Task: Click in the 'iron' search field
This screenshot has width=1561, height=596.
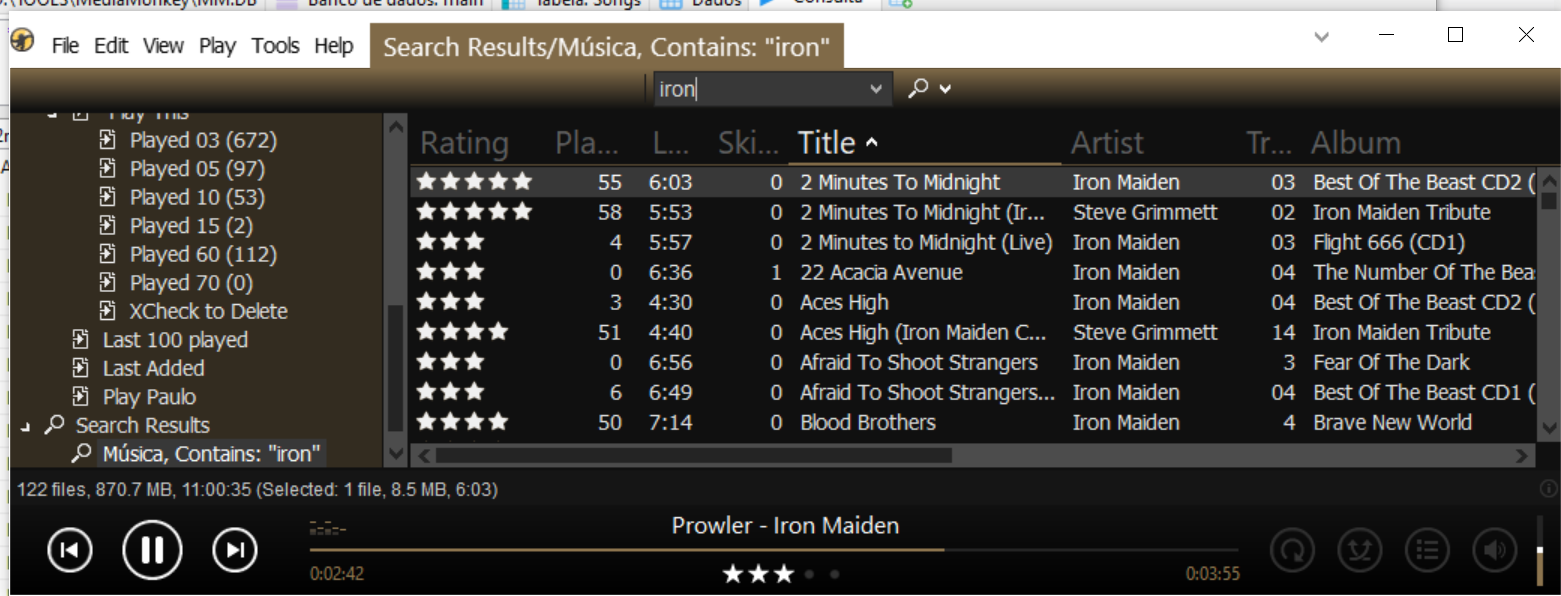Action: coord(760,89)
